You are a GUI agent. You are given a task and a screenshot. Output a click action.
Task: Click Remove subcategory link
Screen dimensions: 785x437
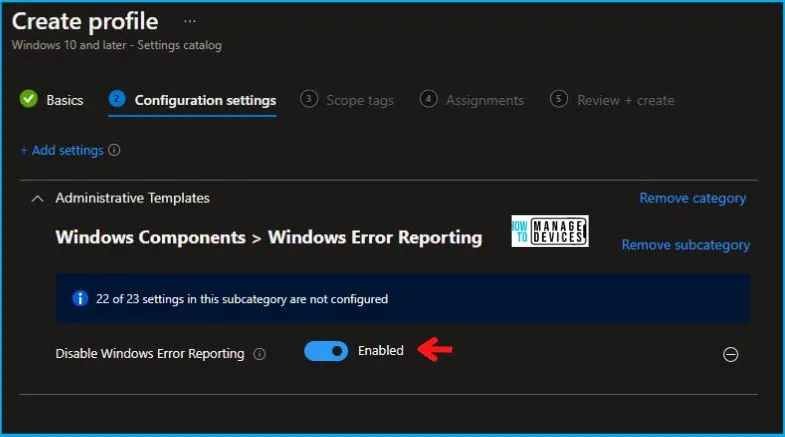click(x=685, y=245)
